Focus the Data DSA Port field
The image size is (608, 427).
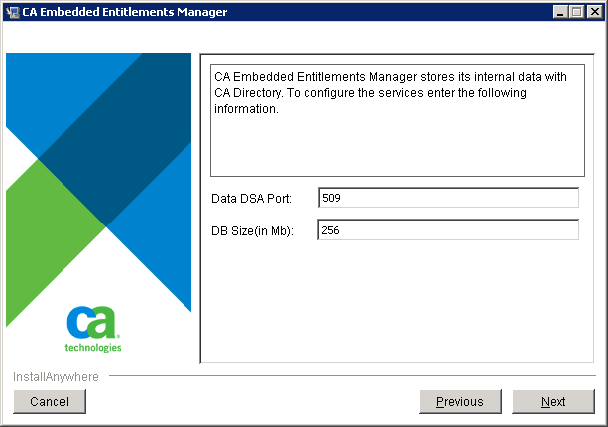(x=448, y=198)
